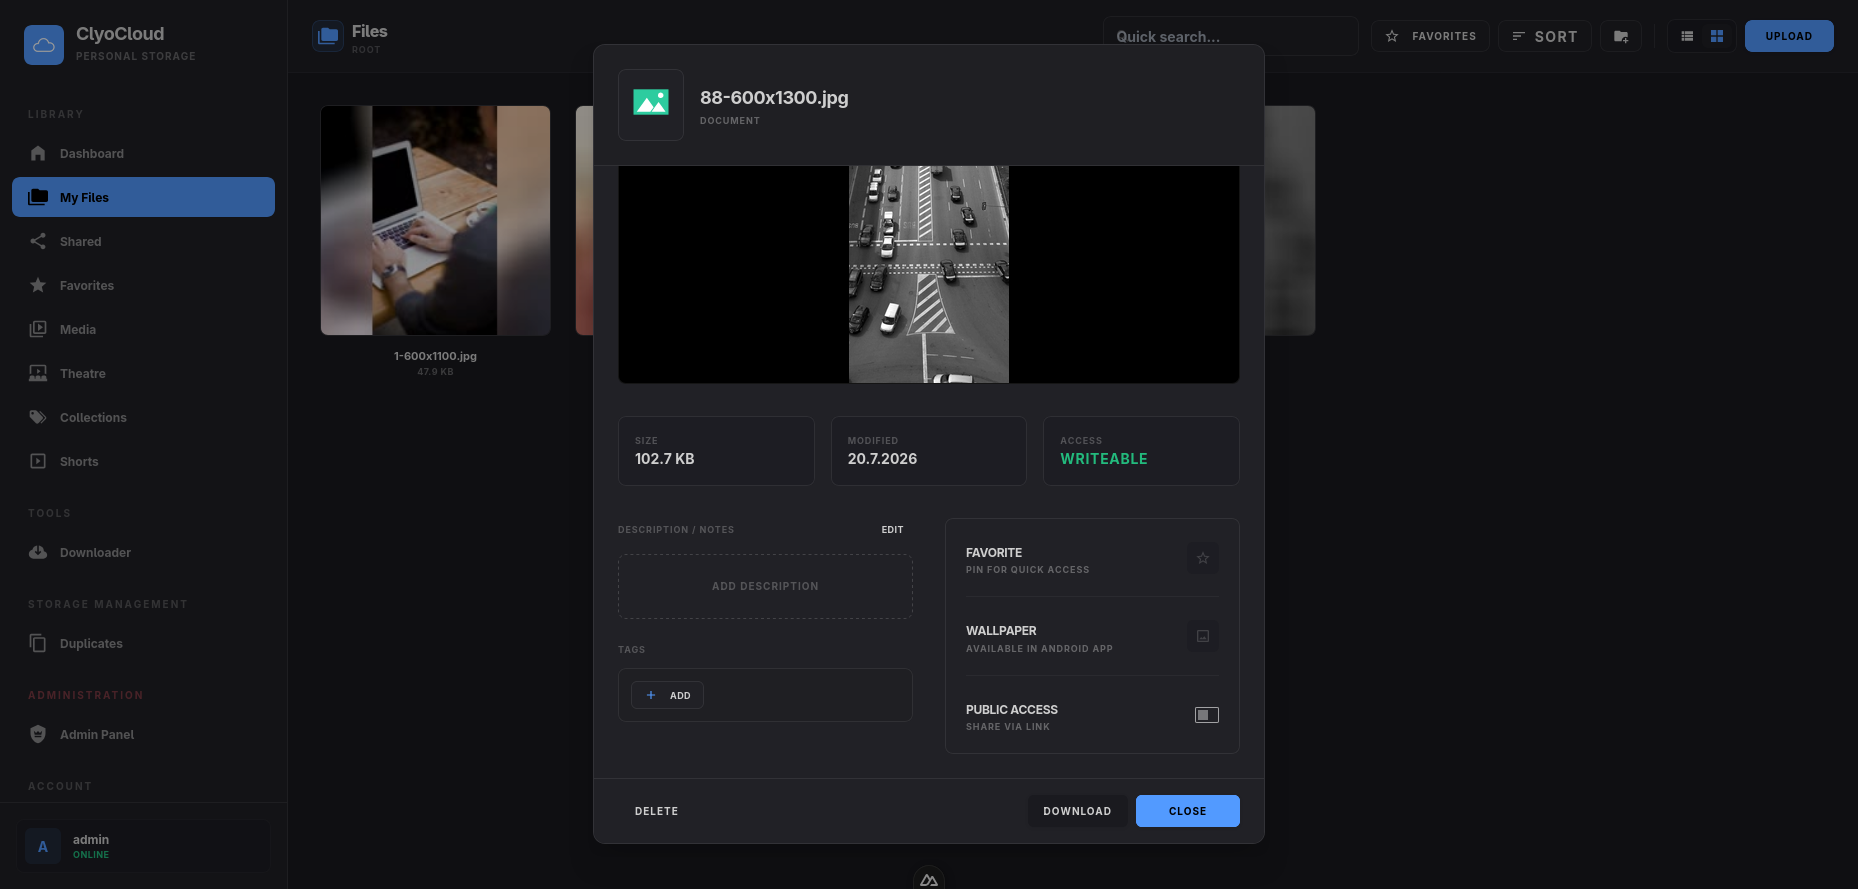
Task: Click the admin username text
Action: 91,839
